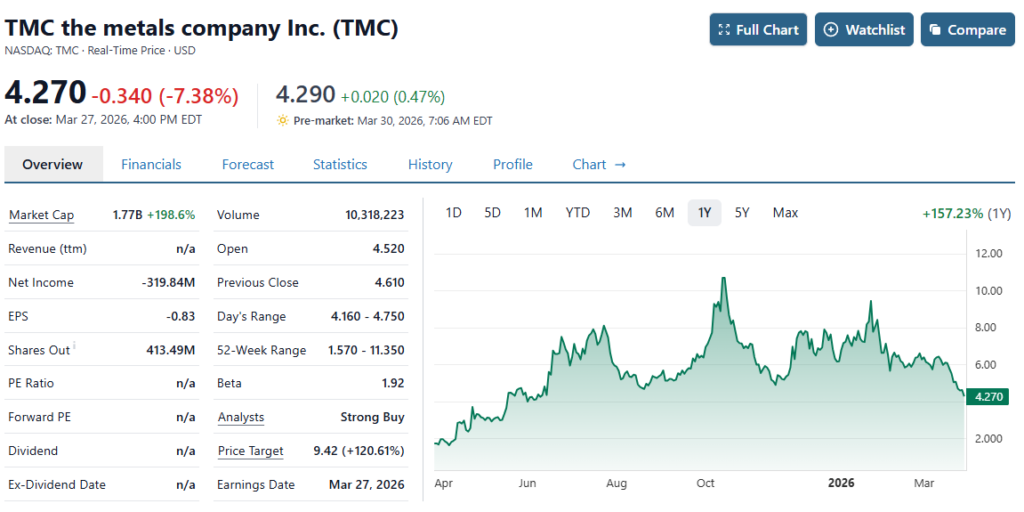1024x512 pixels.
Task: Select the 6M chart range
Action: click(x=664, y=212)
